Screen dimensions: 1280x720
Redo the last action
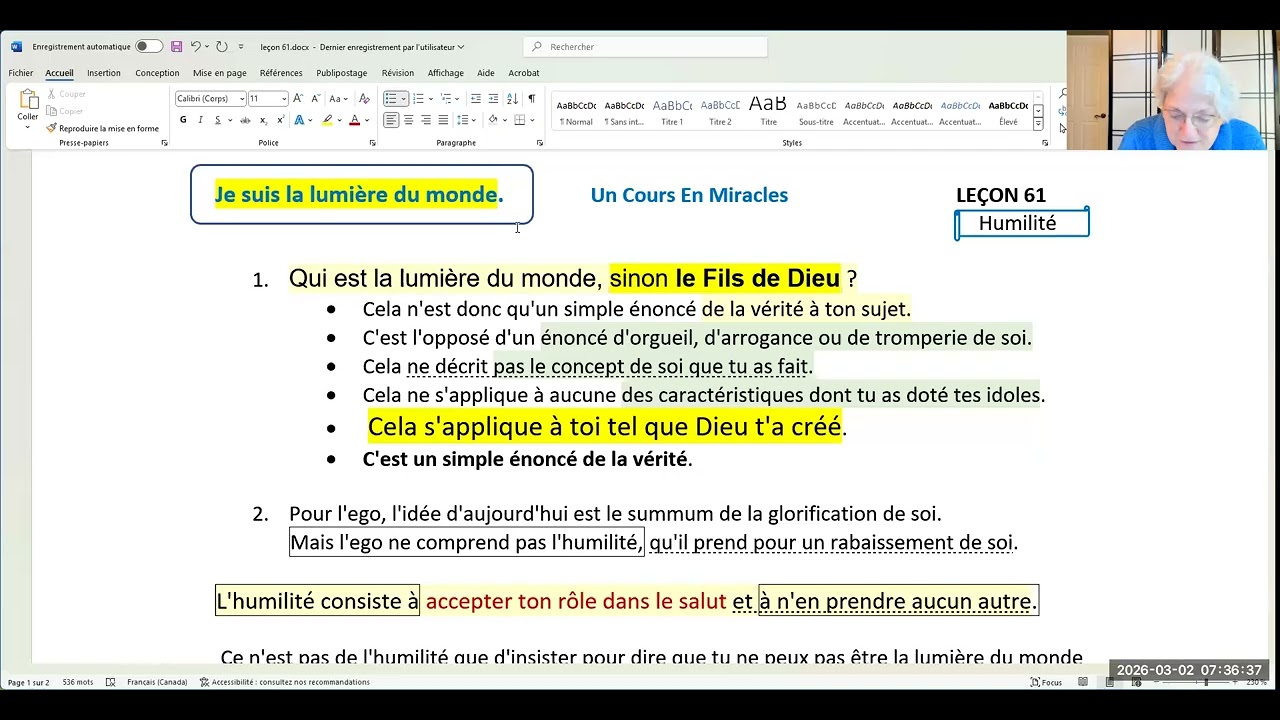[221, 47]
